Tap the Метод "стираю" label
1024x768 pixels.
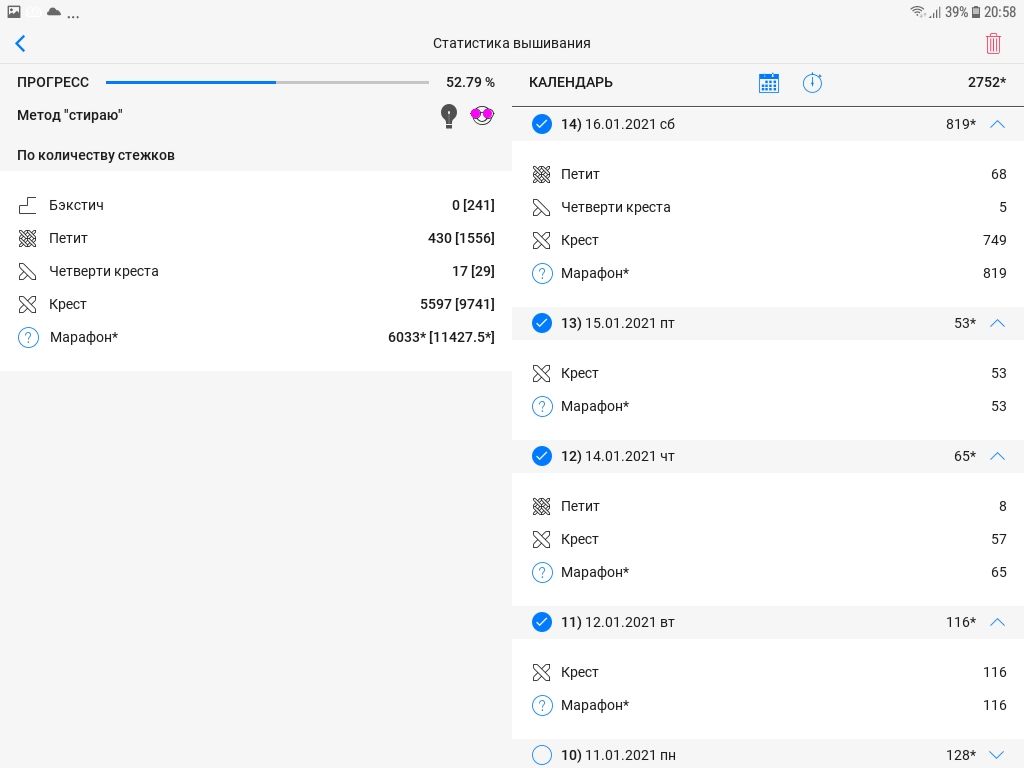(70, 116)
